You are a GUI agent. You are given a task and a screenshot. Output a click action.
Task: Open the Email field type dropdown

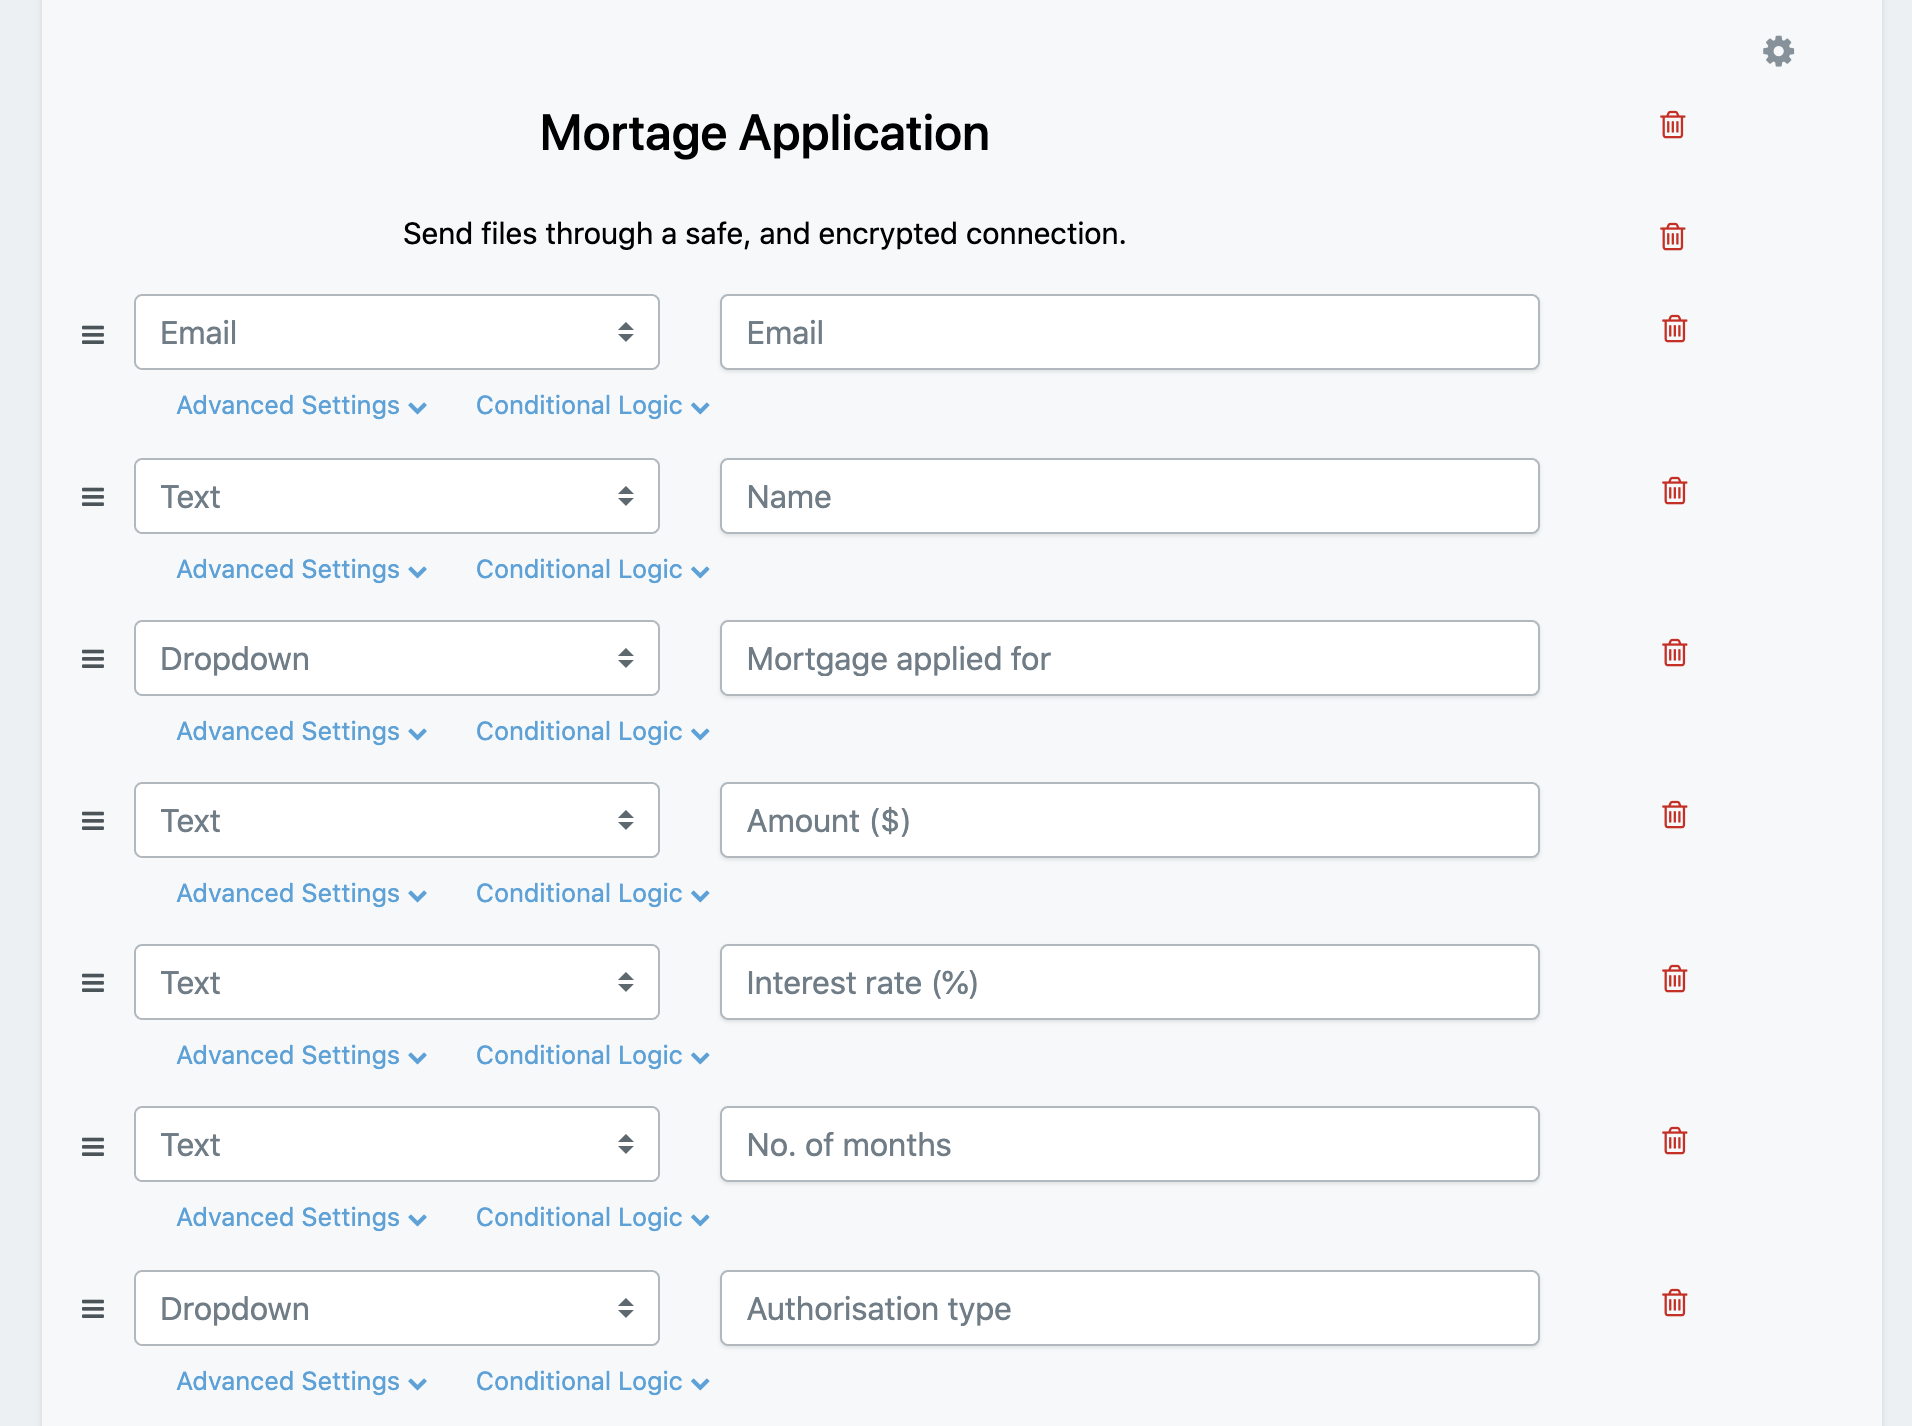pyautogui.click(x=397, y=332)
